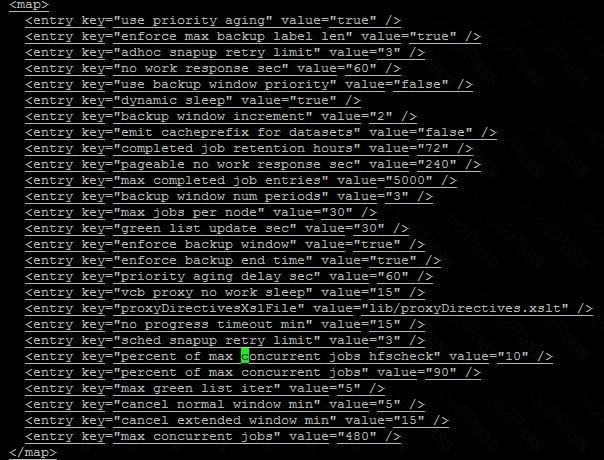Screen dimensions: 604x460
Task: Click the opening <map> tag
Action: pos(29,5)
